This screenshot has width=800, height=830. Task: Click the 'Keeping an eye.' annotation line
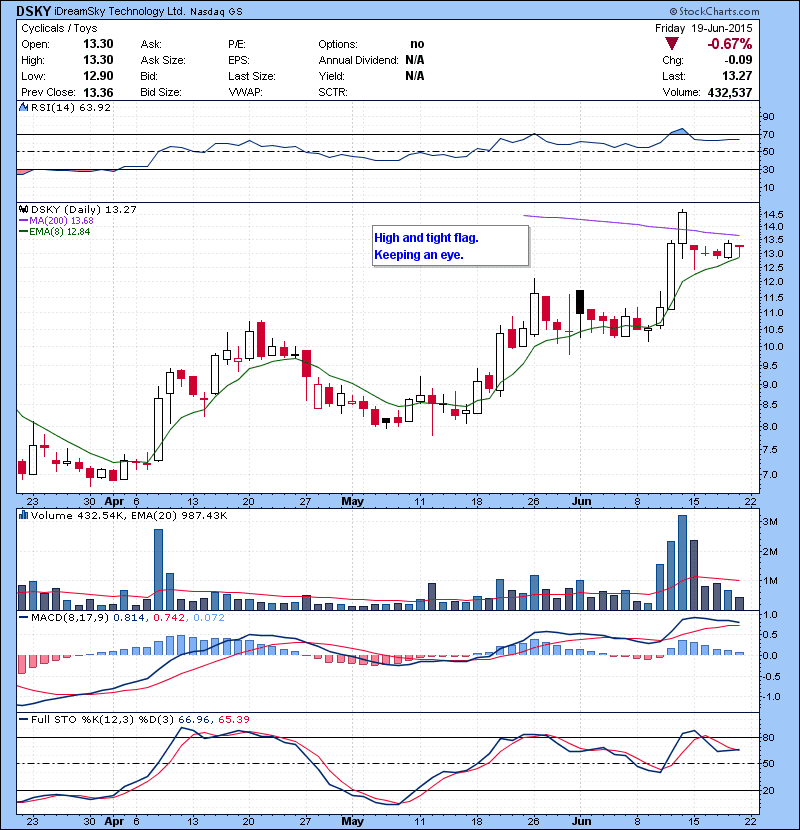pyautogui.click(x=419, y=255)
